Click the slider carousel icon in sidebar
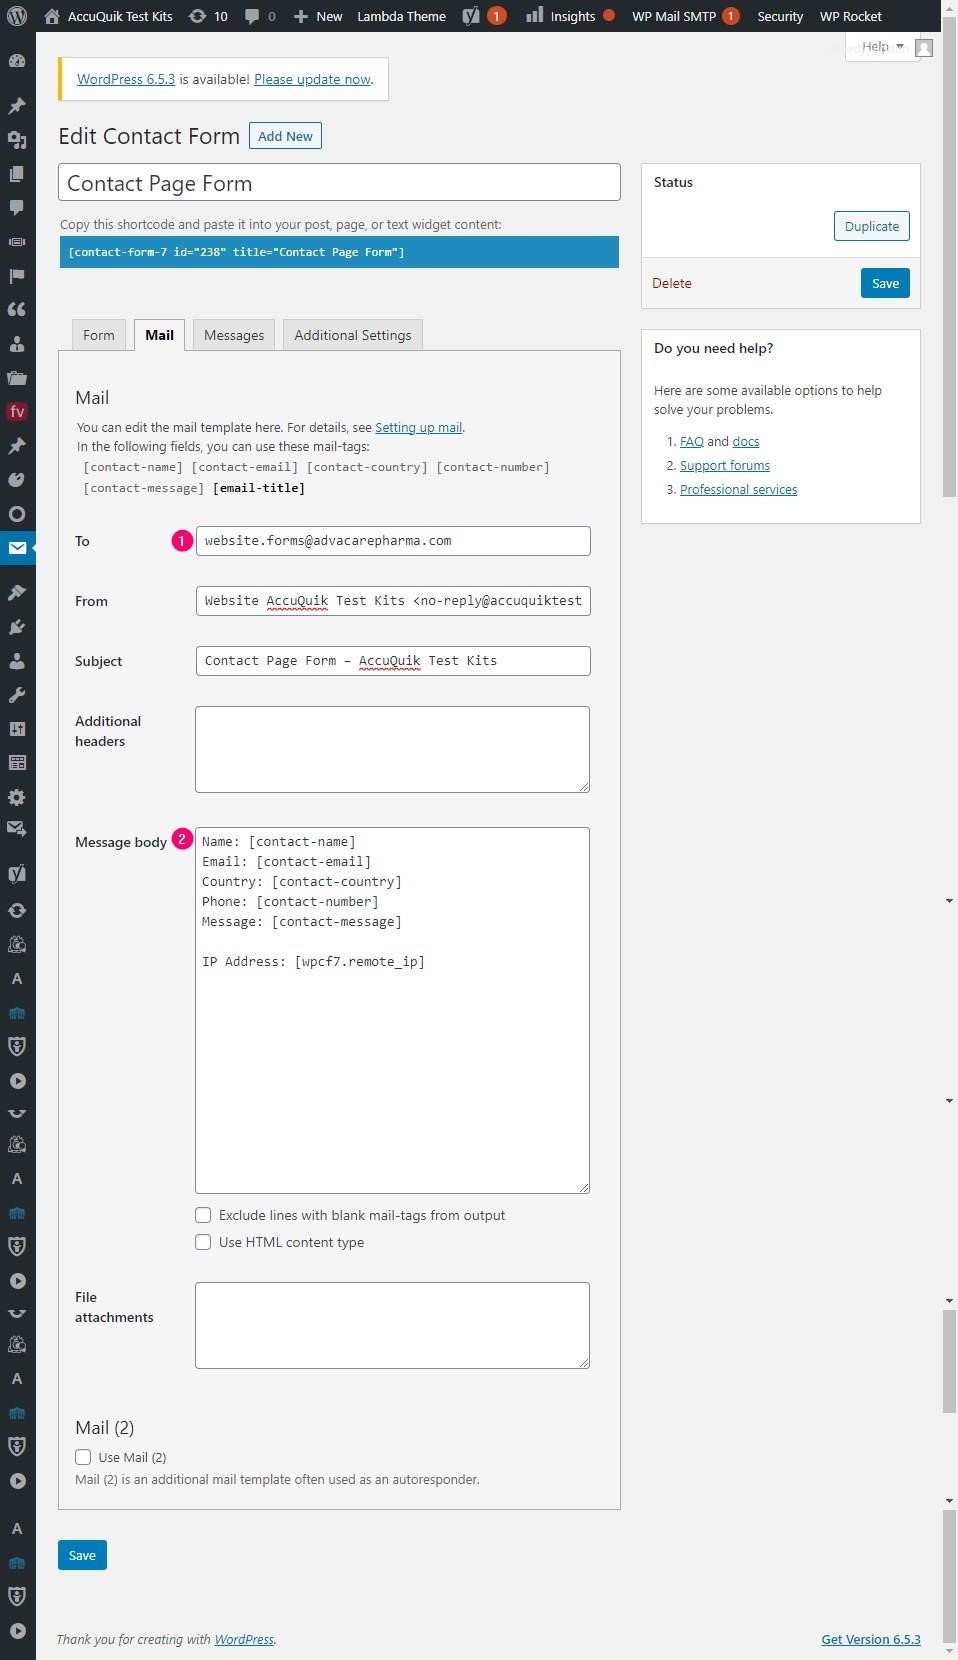 17,241
